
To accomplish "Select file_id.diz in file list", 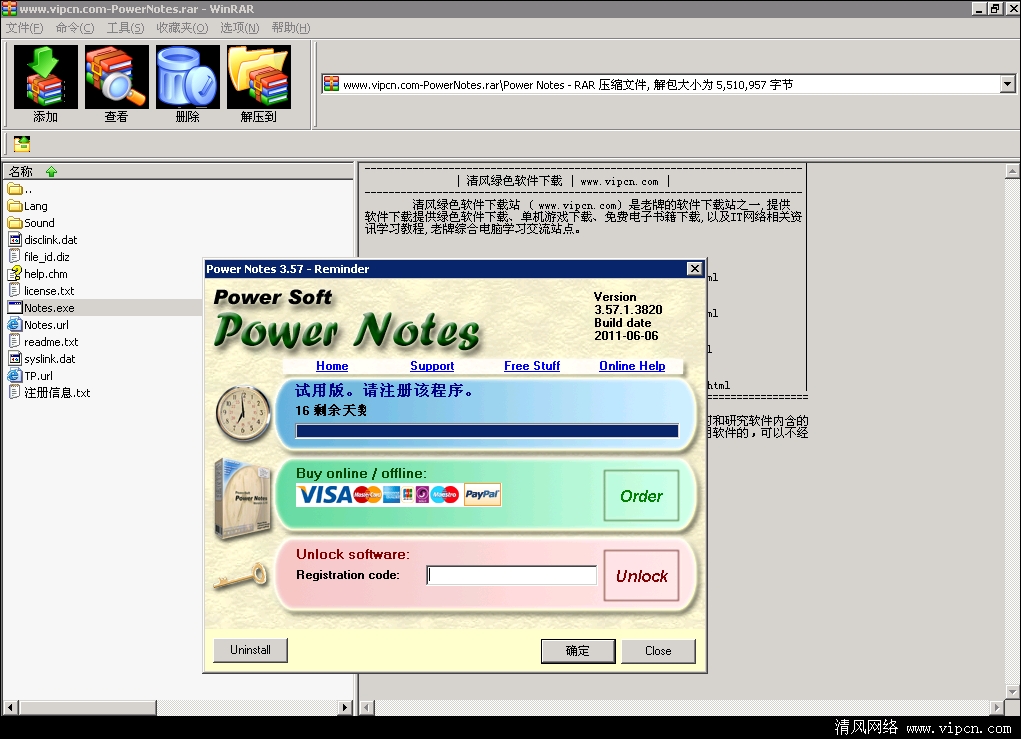I will [39, 257].
